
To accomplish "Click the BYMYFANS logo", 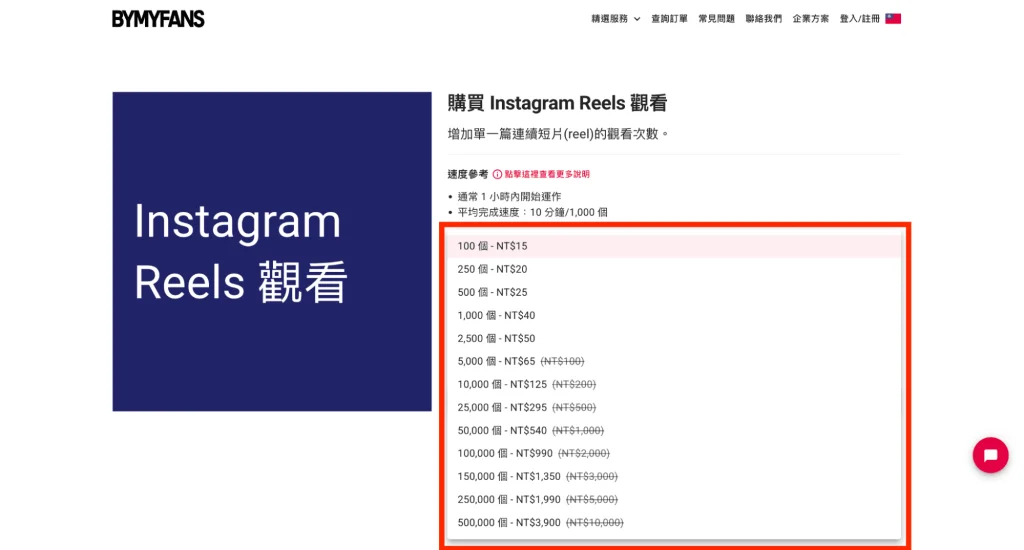I will coord(158,19).
